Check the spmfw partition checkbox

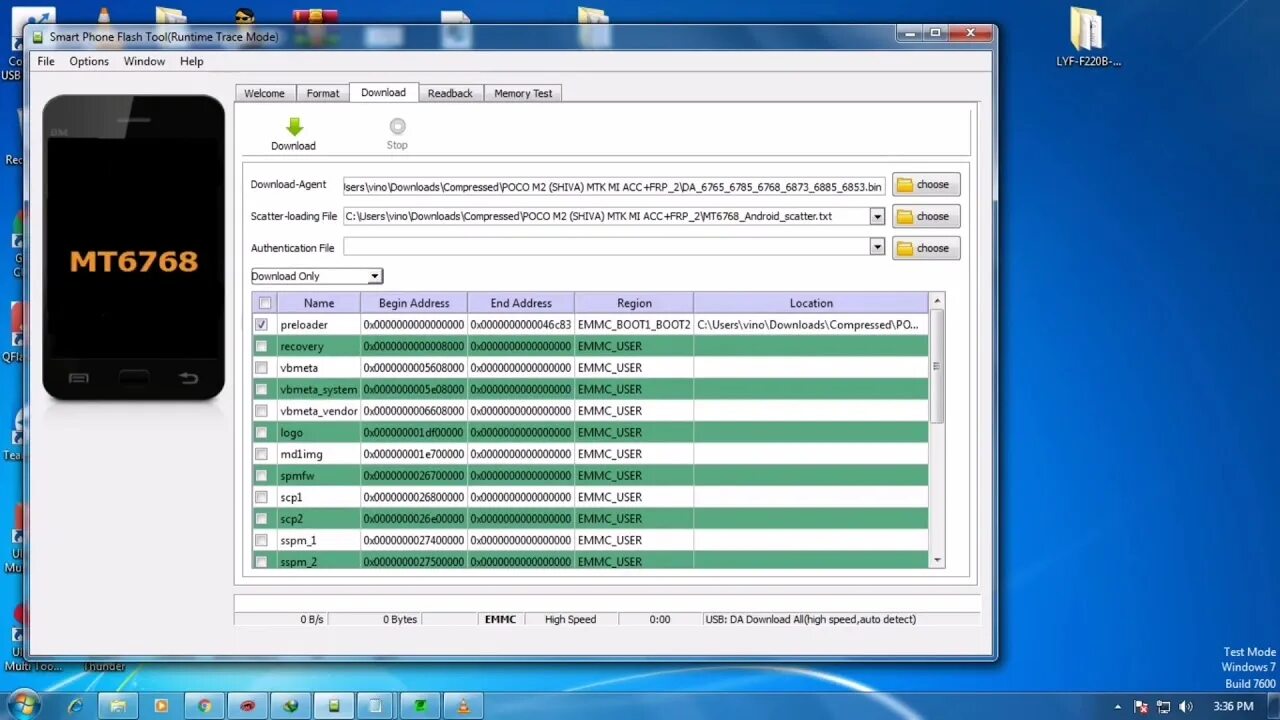click(262, 476)
